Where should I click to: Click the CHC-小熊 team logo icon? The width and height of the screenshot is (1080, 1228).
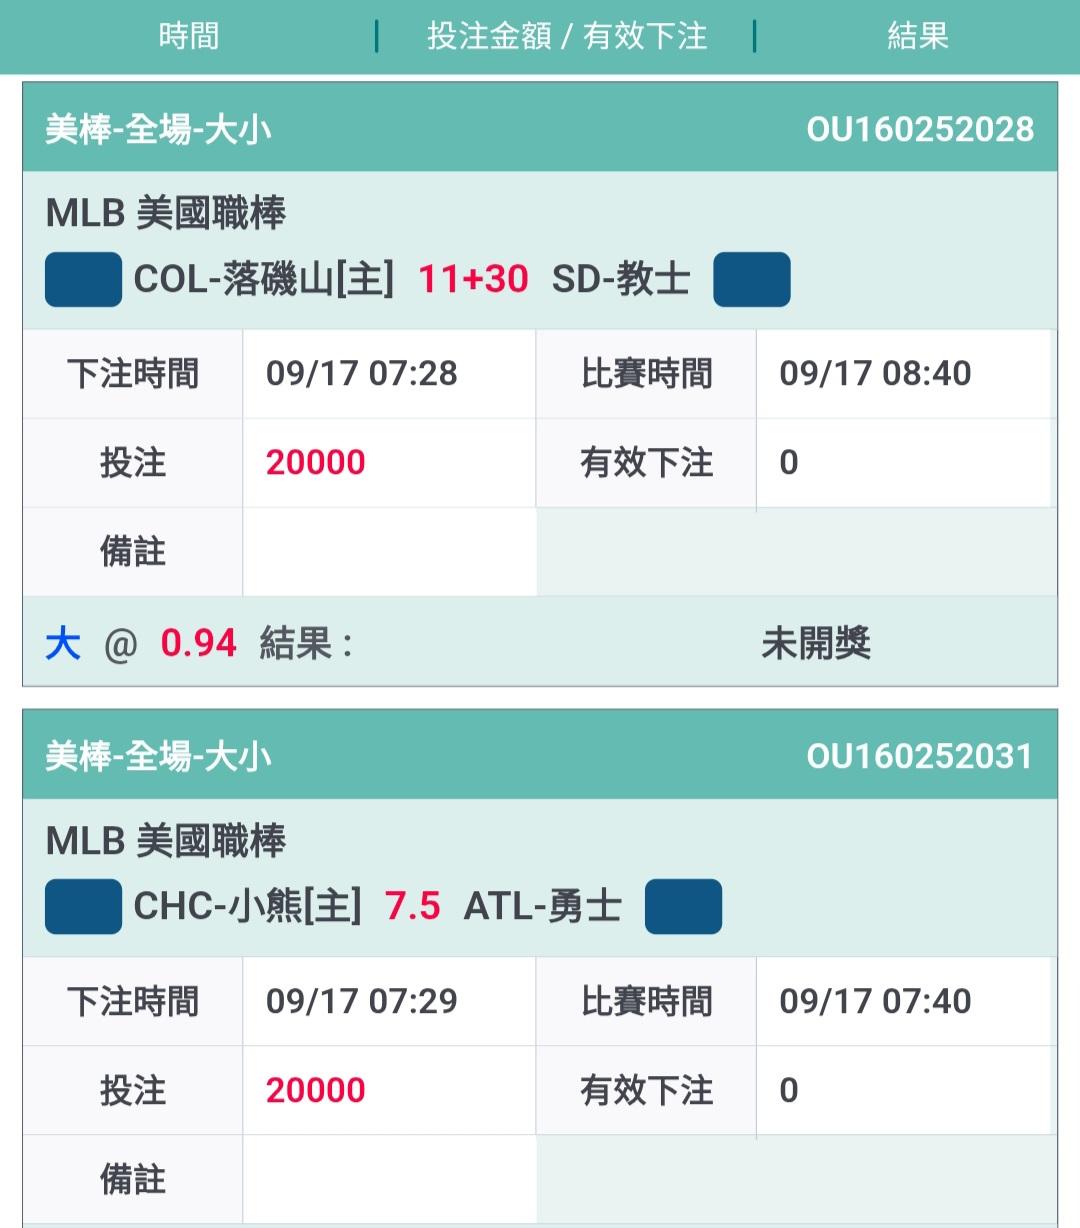point(84,906)
